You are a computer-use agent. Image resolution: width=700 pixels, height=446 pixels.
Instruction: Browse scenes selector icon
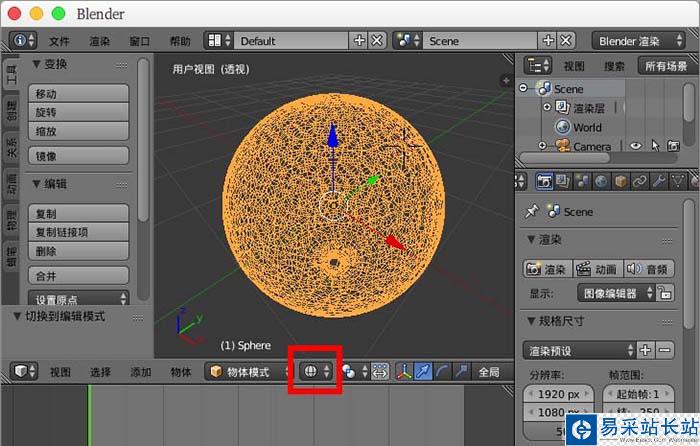coord(408,41)
